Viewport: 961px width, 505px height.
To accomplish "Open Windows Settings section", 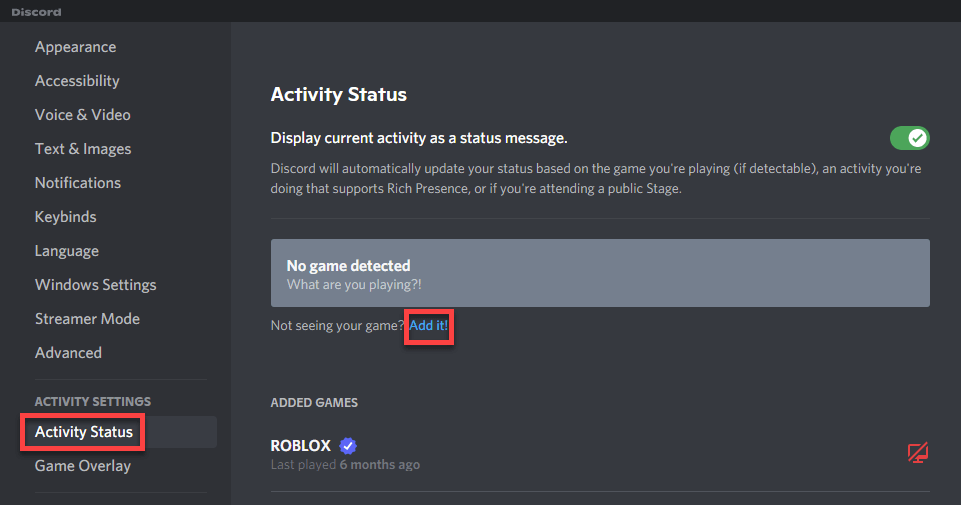I will pyautogui.click(x=95, y=285).
